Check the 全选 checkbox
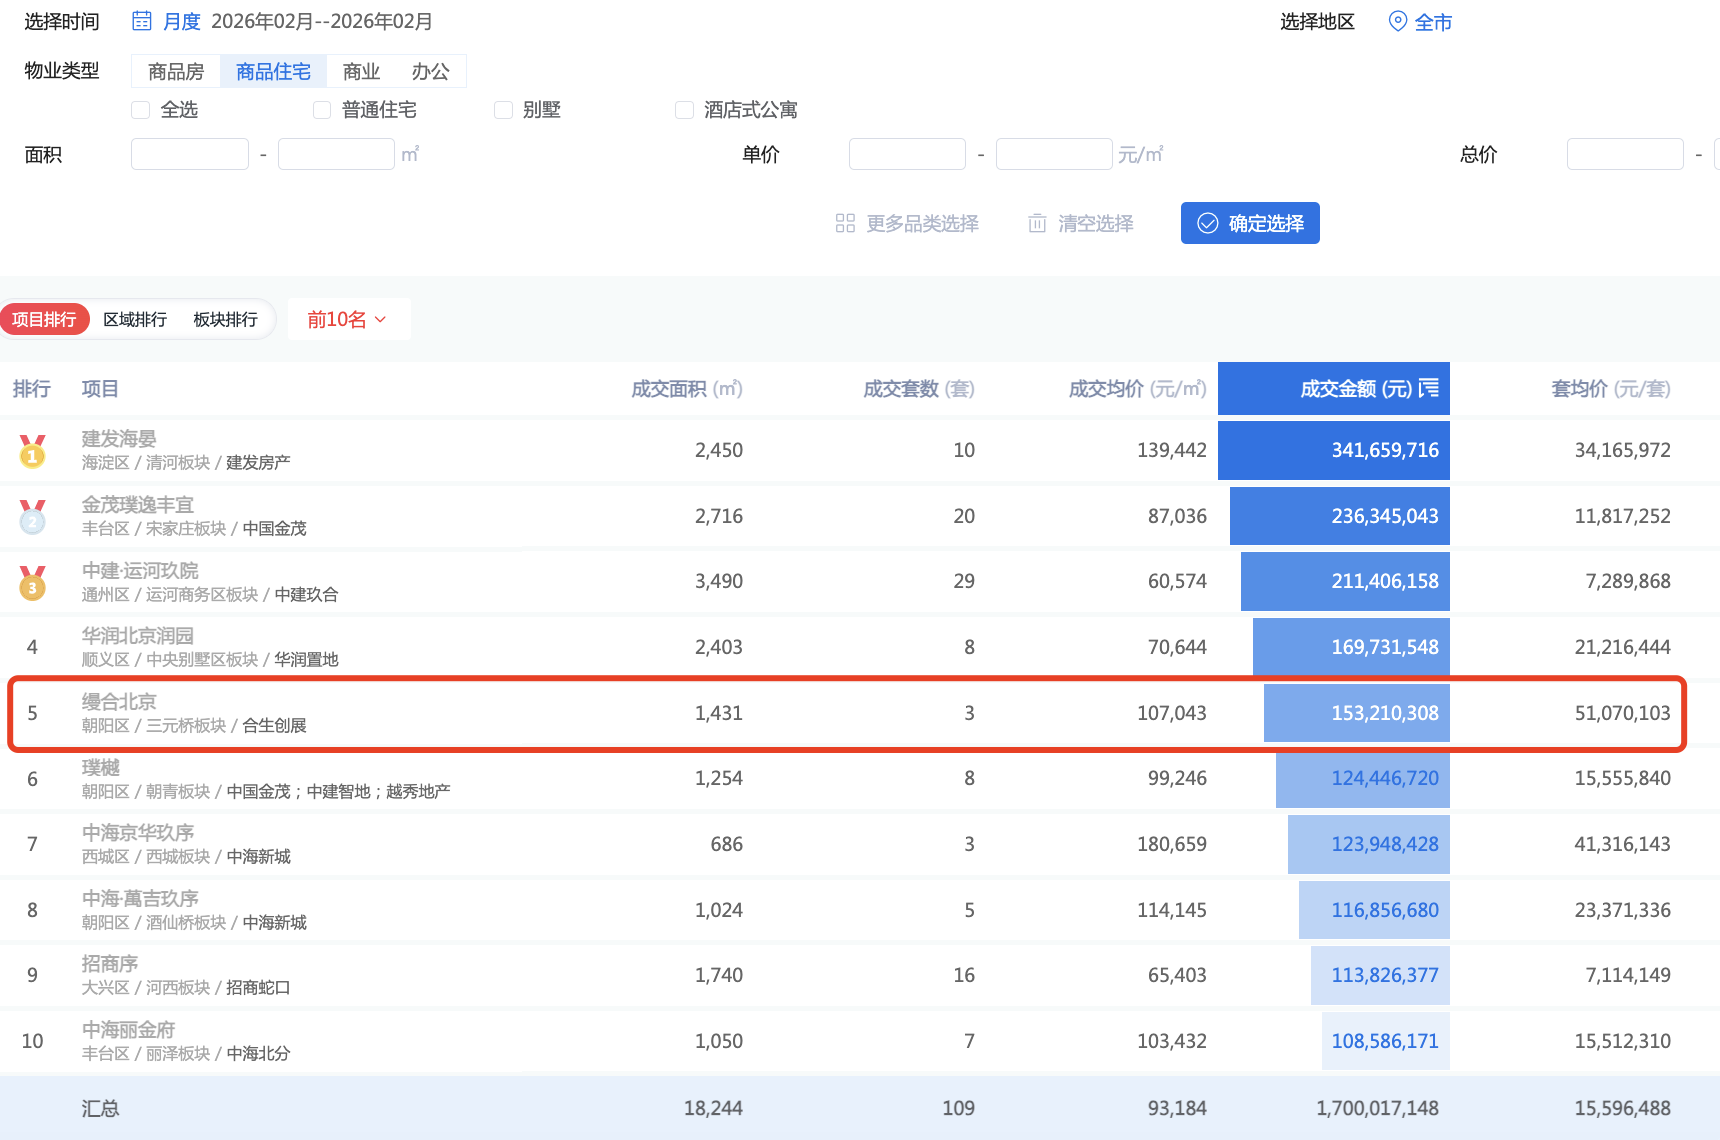The width and height of the screenshot is (1720, 1140). pyautogui.click(x=141, y=110)
